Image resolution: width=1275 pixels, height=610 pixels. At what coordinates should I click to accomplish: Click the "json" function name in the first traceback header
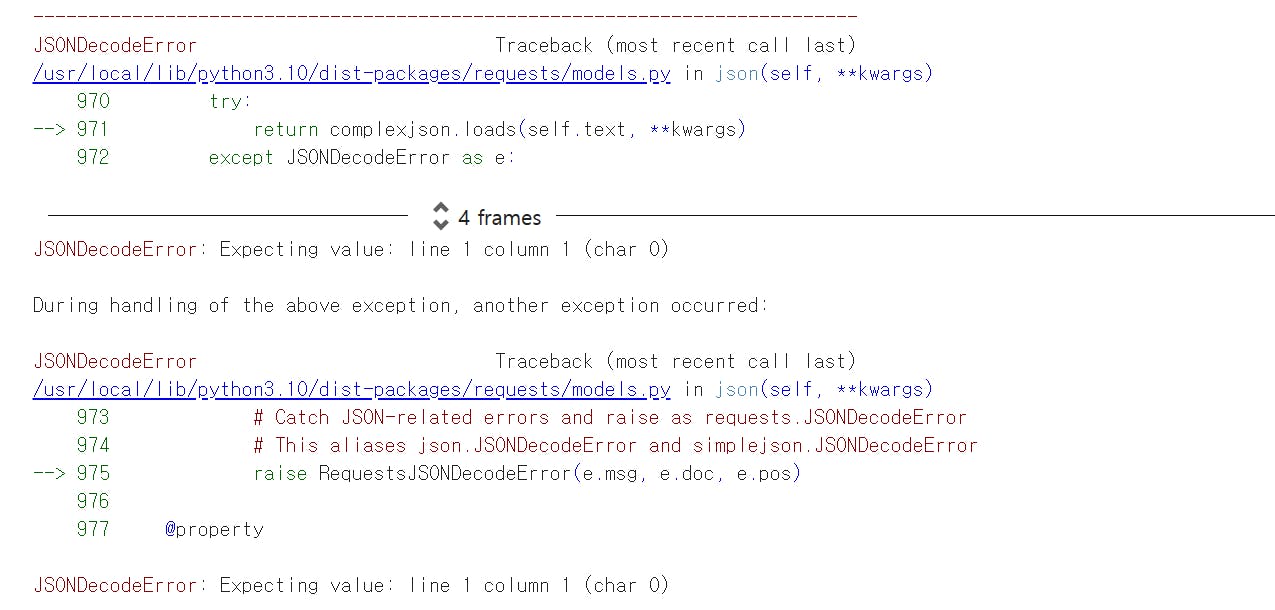pos(737,73)
